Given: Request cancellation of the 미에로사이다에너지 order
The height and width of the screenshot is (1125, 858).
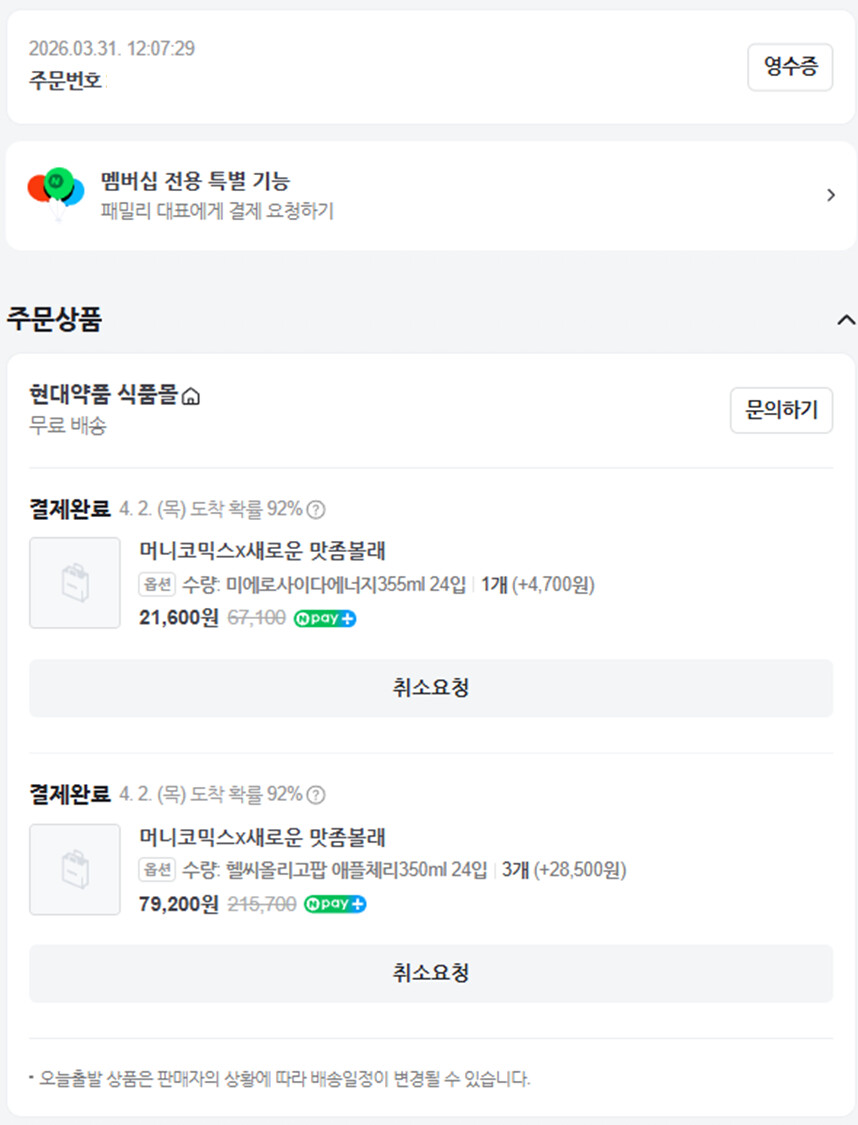Looking at the screenshot, I should pos(430,688).
